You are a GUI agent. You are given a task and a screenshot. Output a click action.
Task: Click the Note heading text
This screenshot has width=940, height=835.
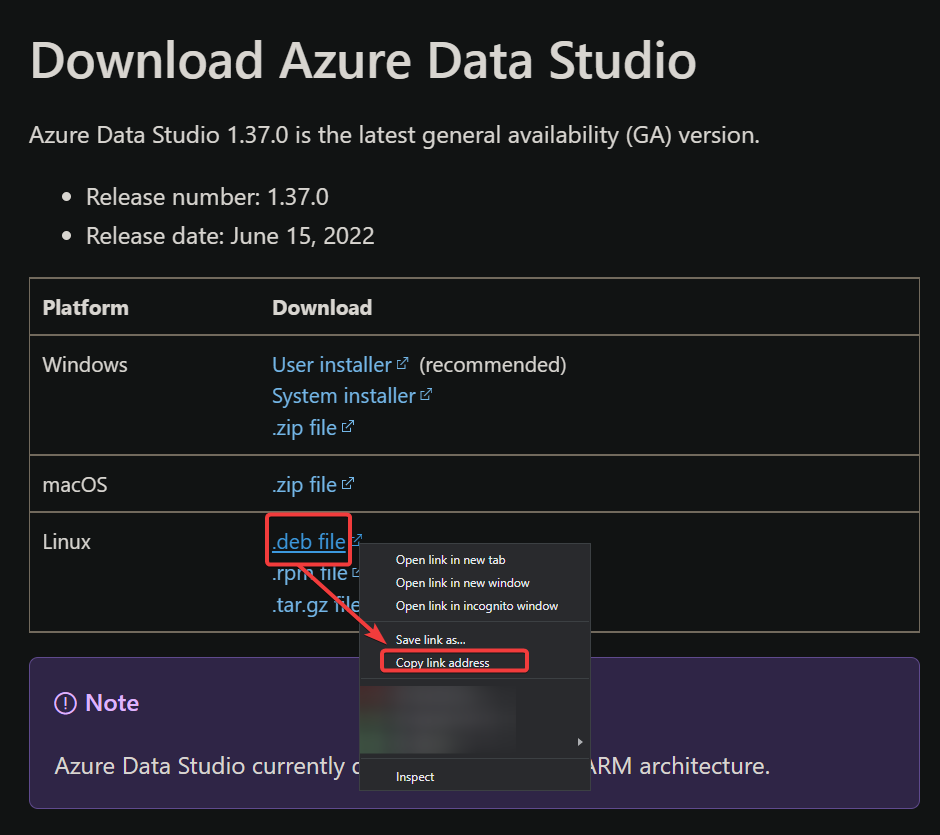(112, 703)
